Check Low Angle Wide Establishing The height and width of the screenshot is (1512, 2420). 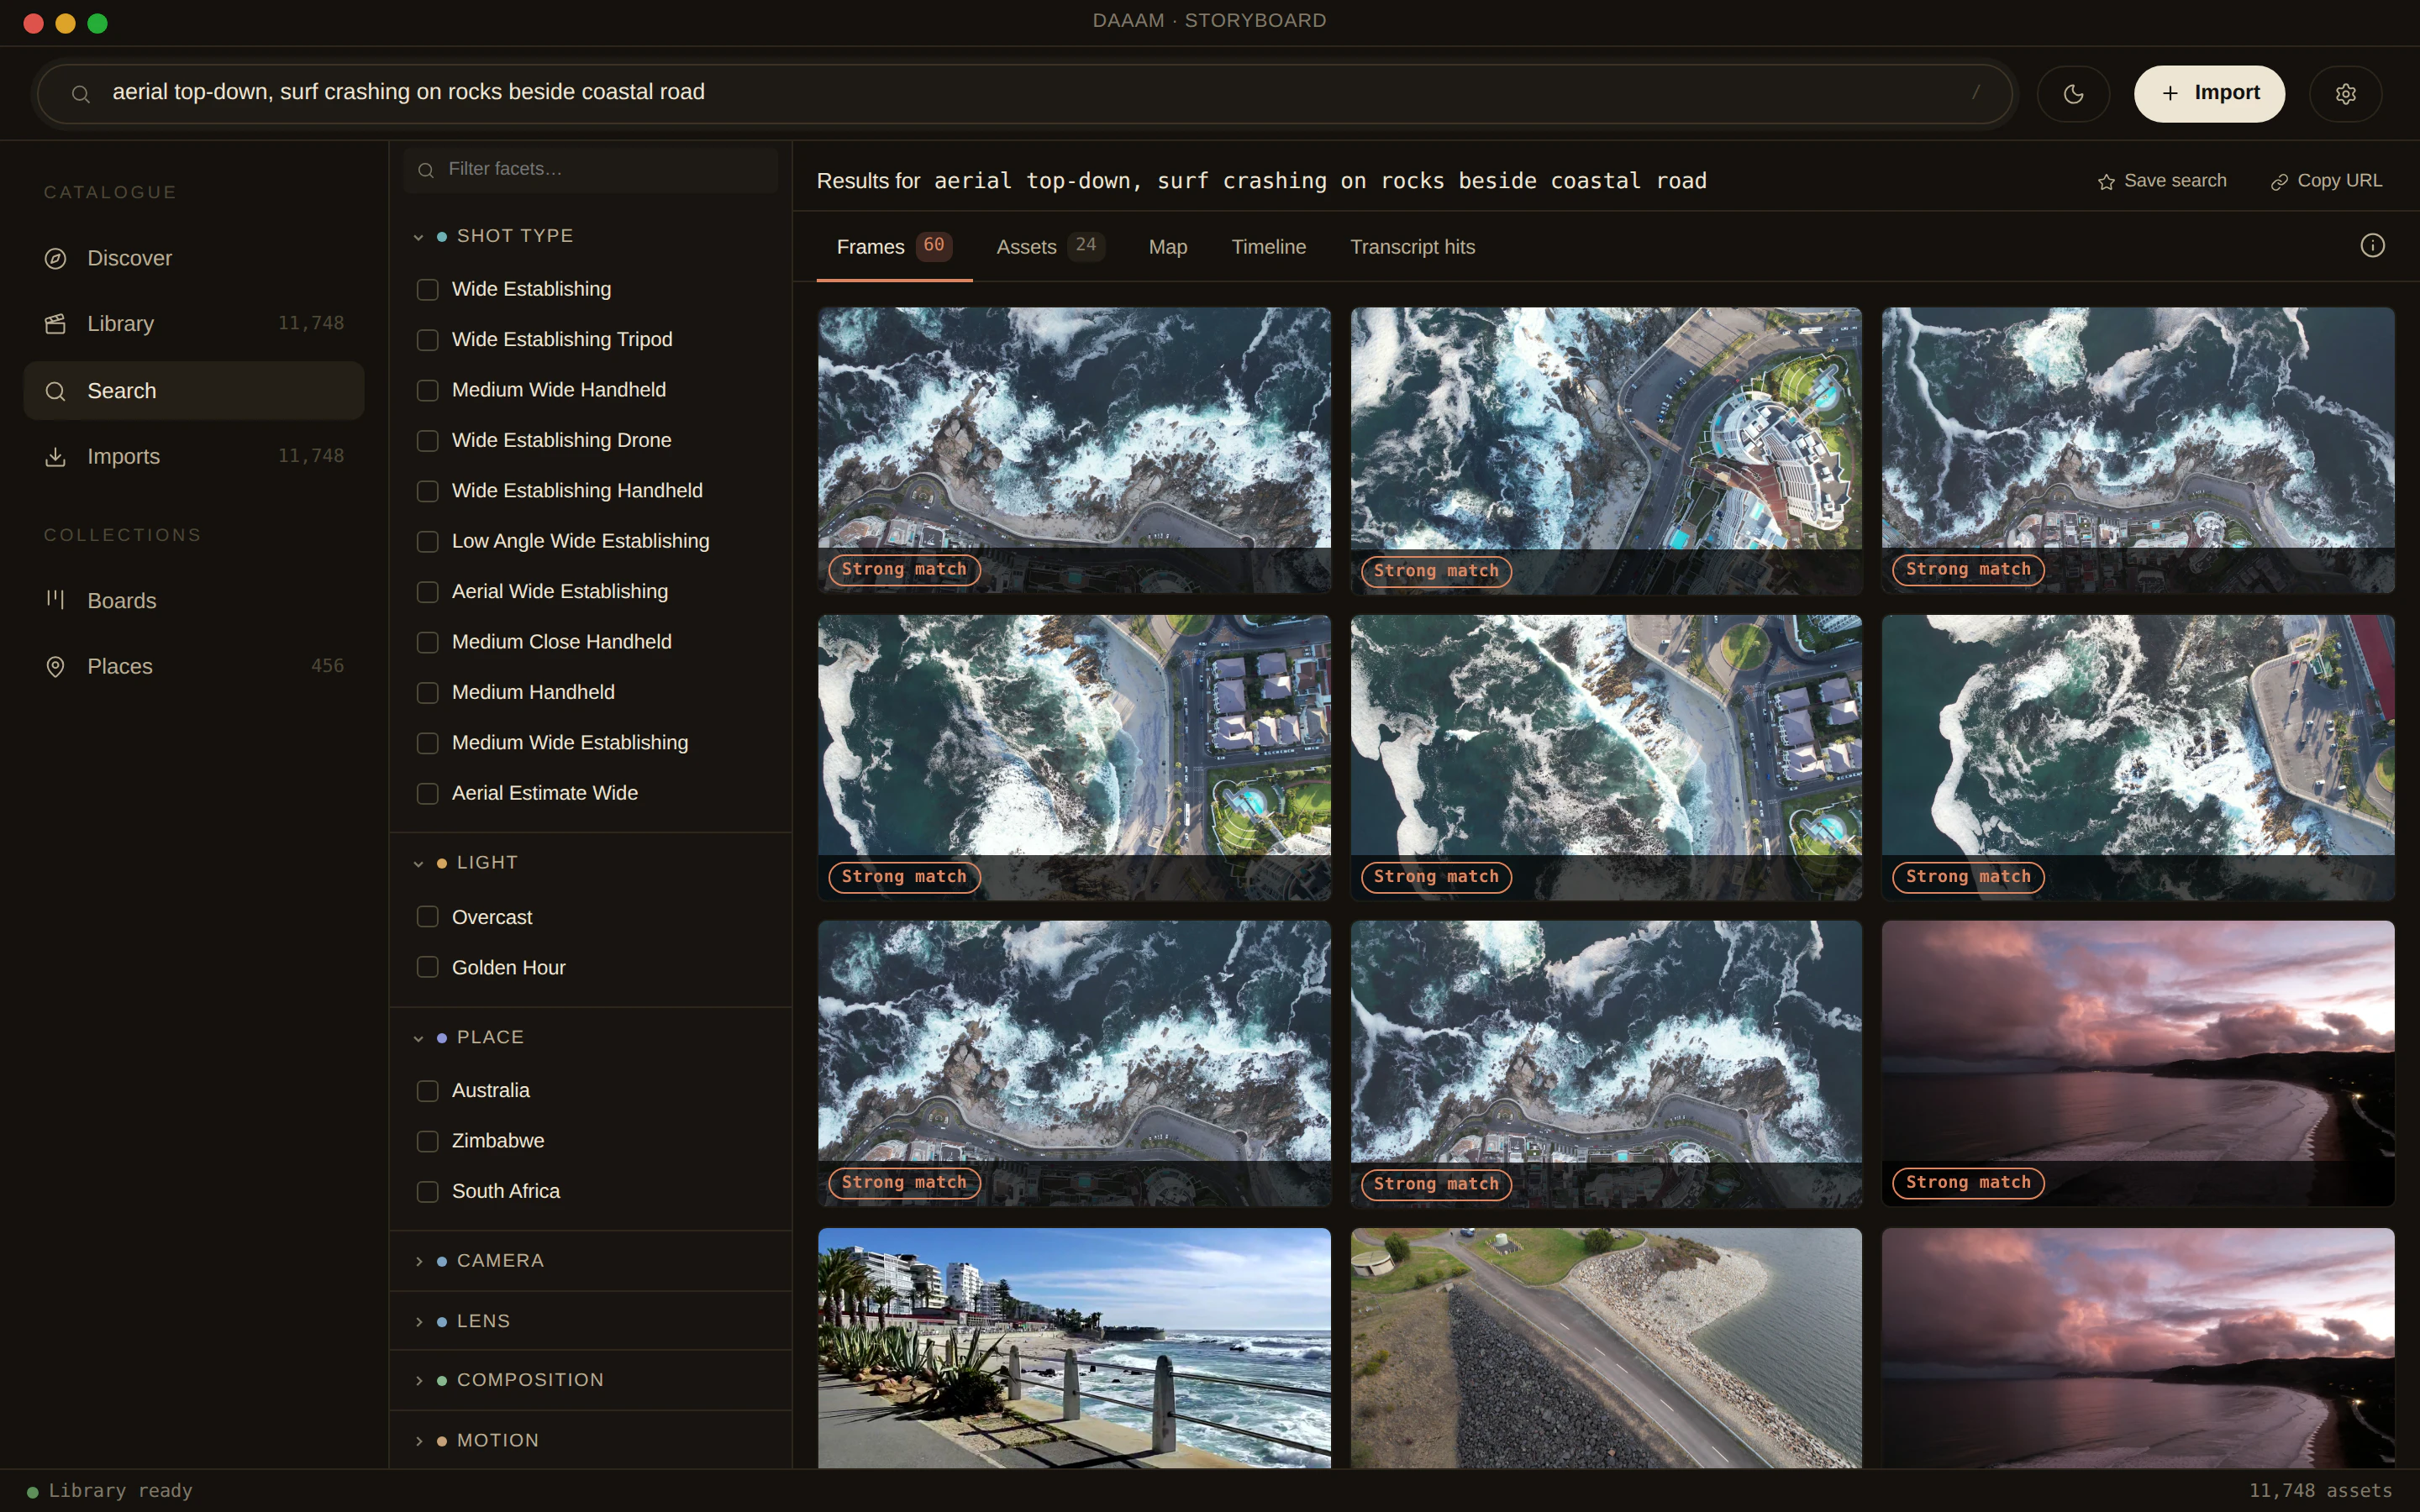pyautogui.click(x=427, y=542)
